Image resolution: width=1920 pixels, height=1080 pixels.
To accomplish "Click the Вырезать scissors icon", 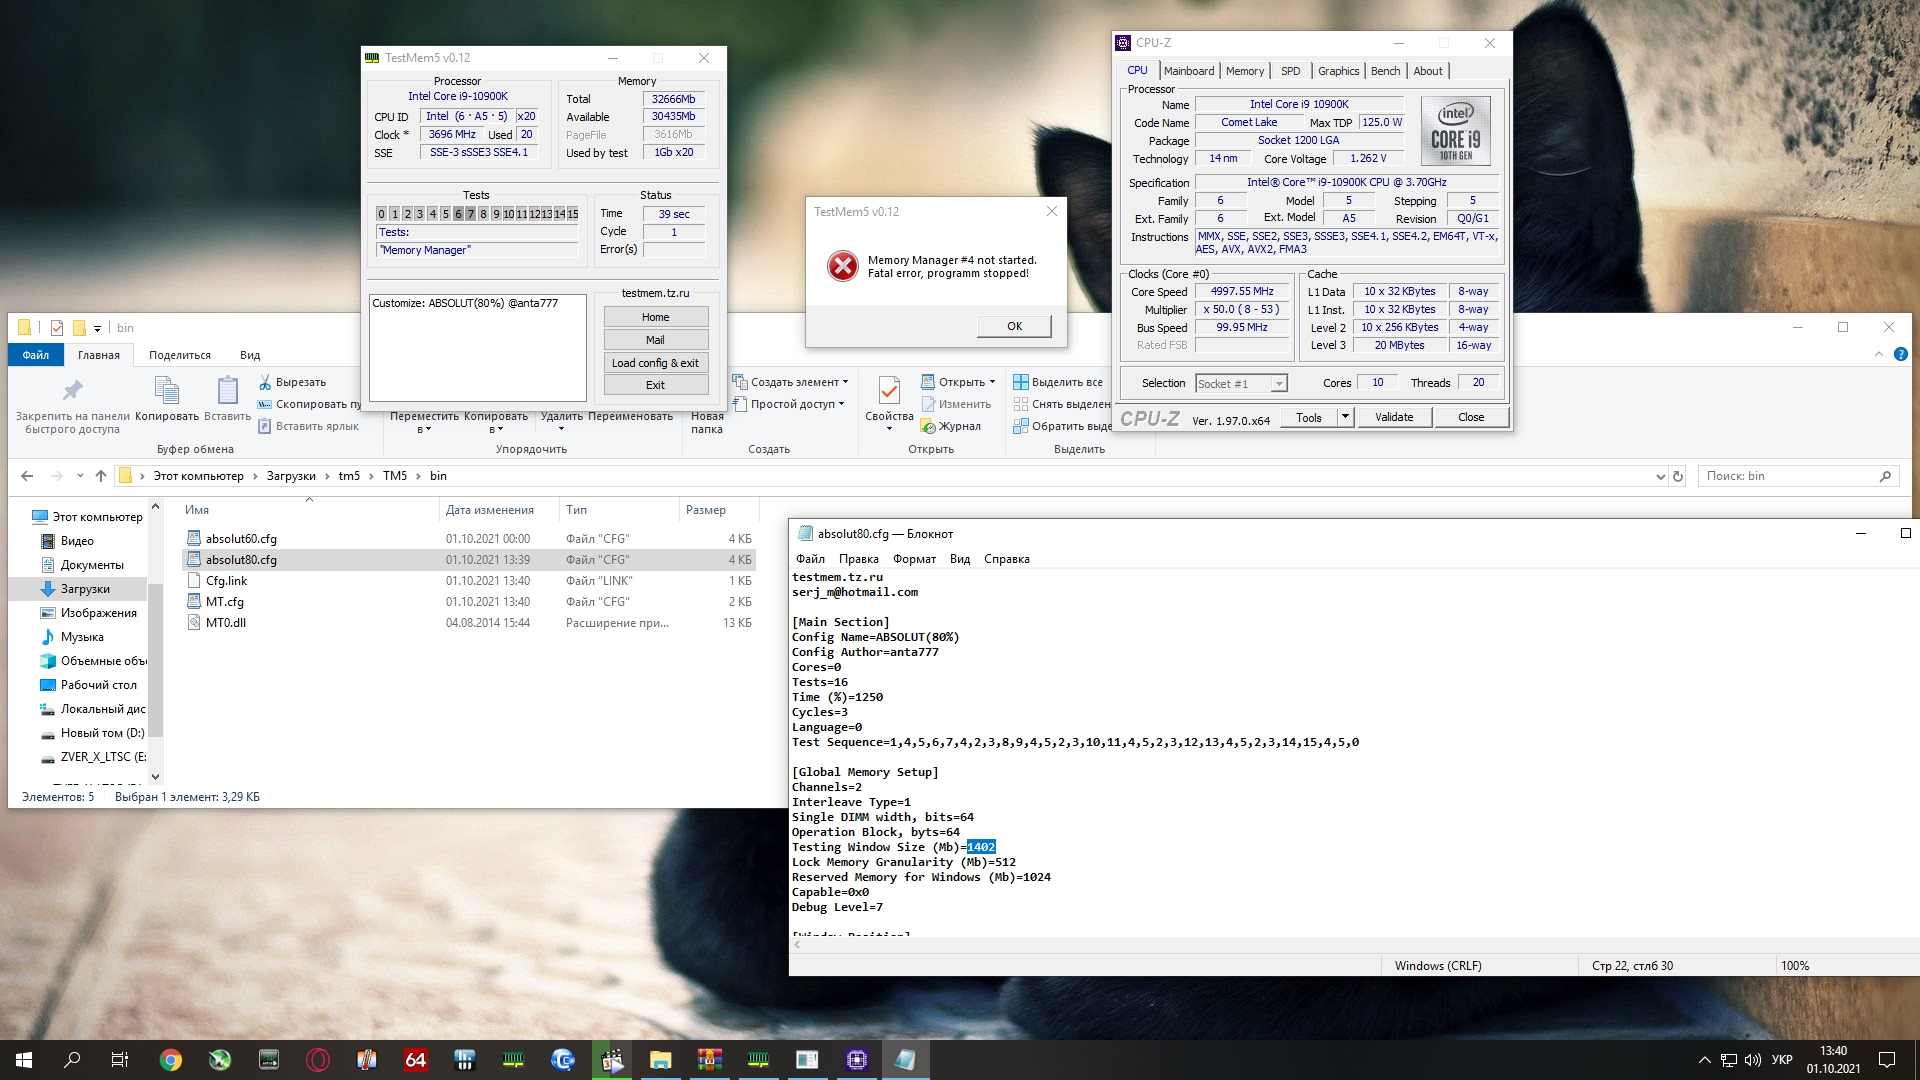I will click(x=265, y=382).
